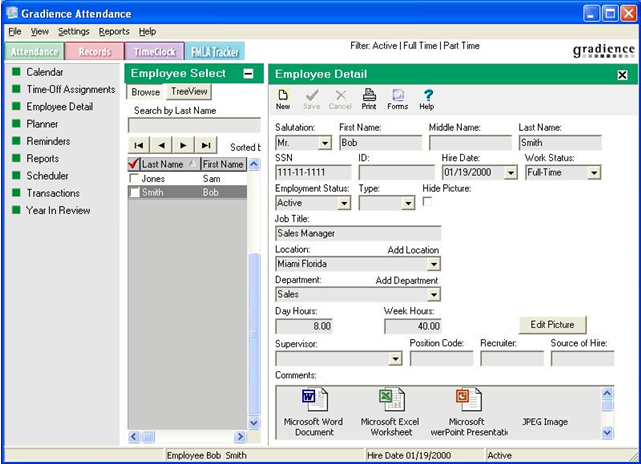Check the box next to Jones

pyautogui.click(x=134, y=178)
